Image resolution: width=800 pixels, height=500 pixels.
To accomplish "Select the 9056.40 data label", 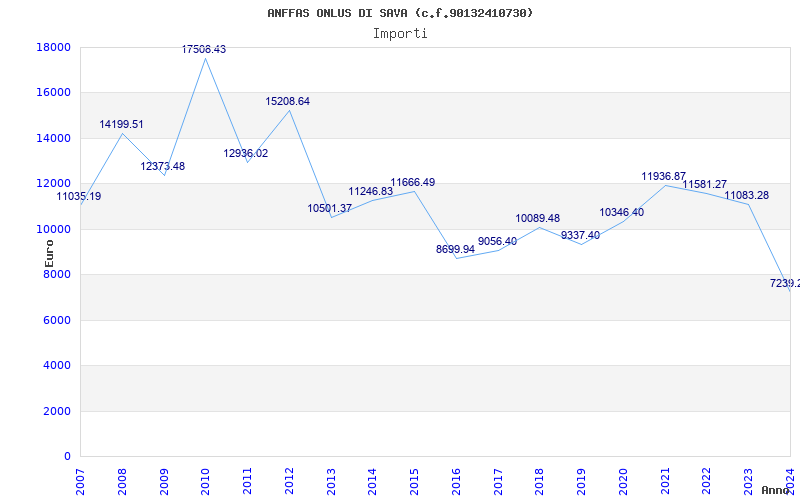I will click(497, 241).
